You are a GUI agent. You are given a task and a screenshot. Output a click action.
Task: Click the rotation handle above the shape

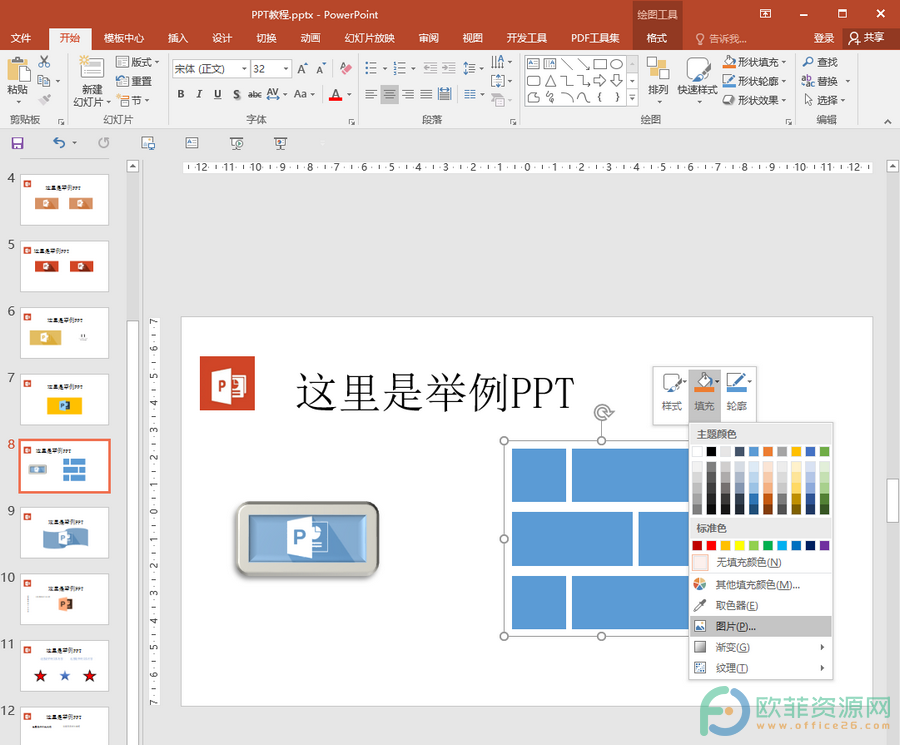(603, 412)
